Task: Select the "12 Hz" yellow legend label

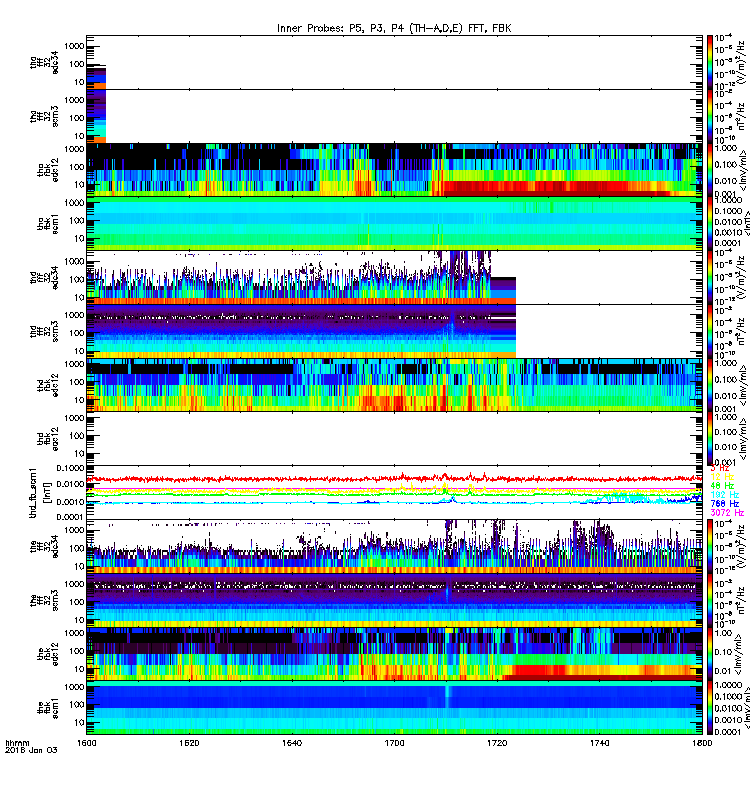Action: pos(722,477)
